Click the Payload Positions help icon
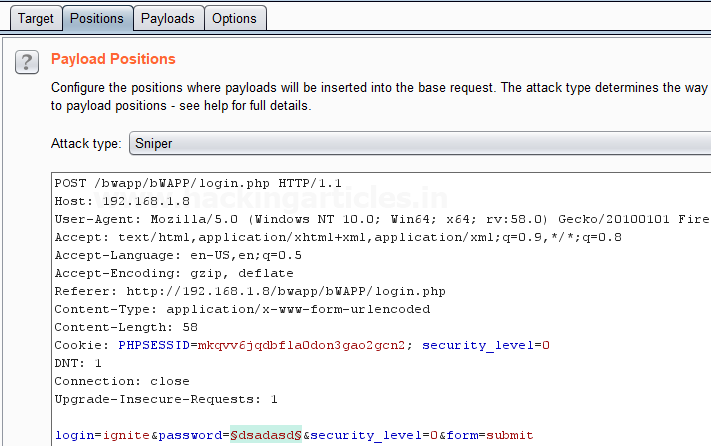Image resolution: width=711 pixels, height=446 pixels. [27, 62]
